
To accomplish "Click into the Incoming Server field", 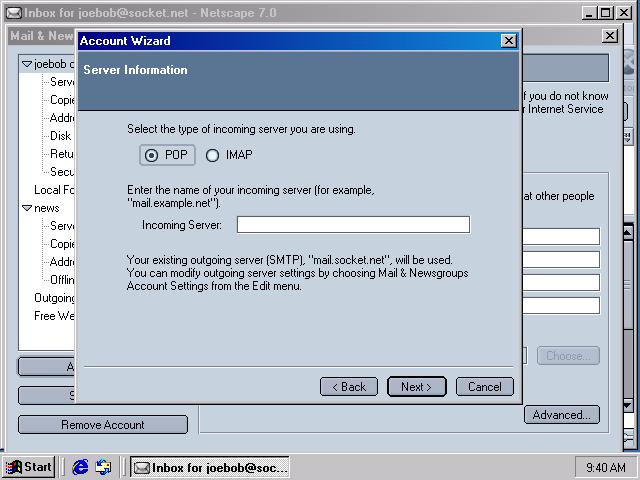I will point(353,224).
